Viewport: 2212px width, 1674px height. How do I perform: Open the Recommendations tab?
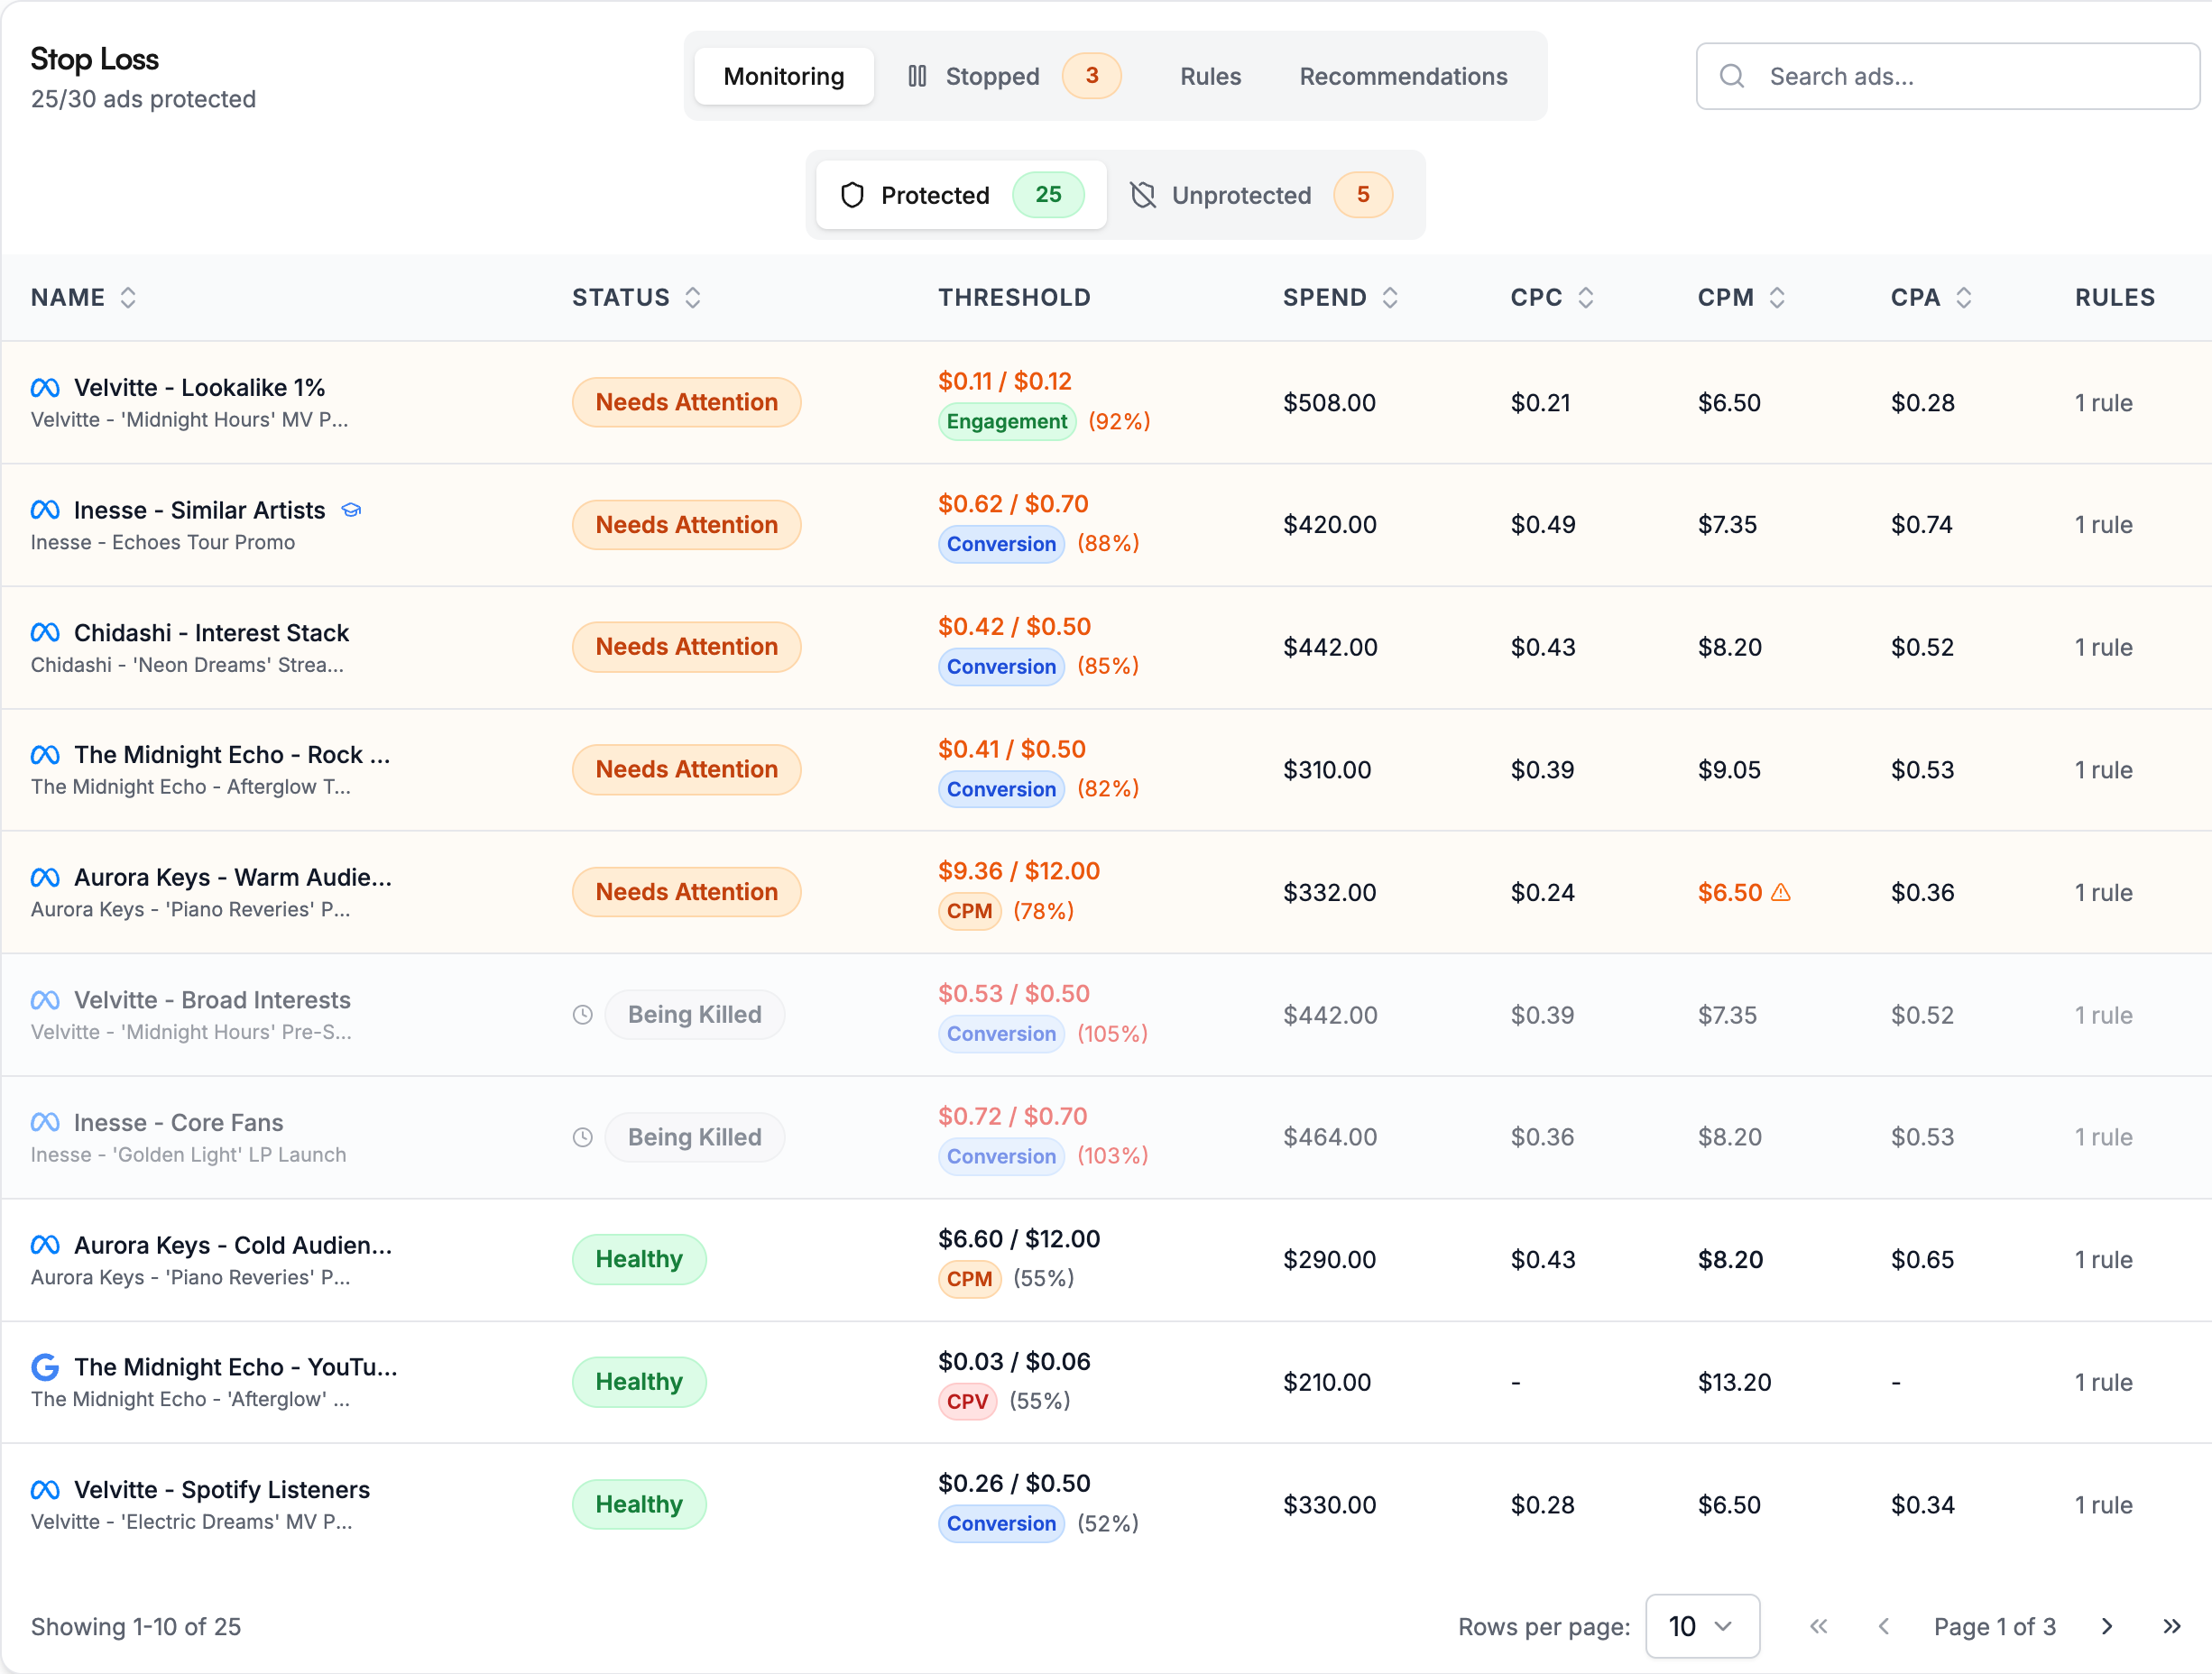(x=1403, y=75)
